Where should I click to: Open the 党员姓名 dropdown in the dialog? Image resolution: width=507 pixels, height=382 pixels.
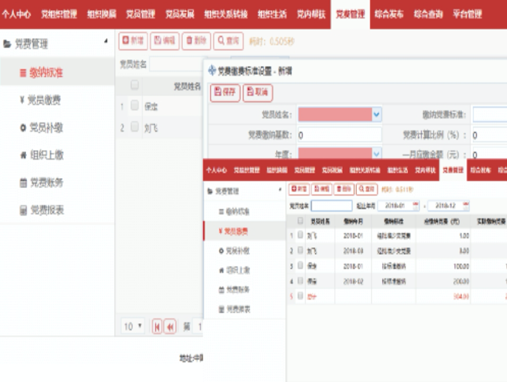[377, 115]
